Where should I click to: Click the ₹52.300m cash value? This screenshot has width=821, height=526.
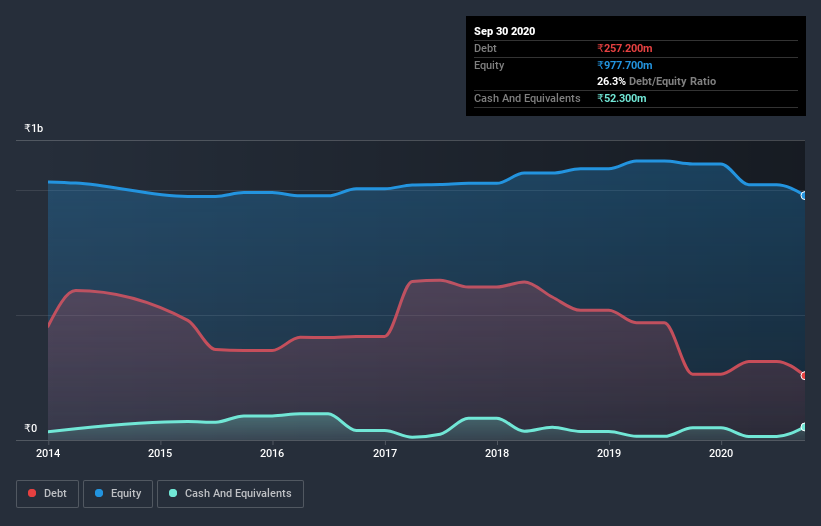pyautogui.click(x=622, y=98)
